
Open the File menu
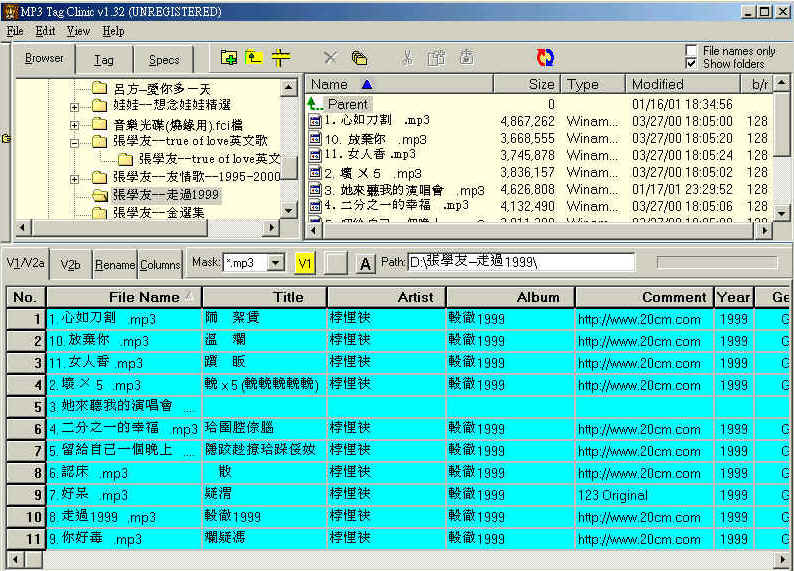coord(15,31)
